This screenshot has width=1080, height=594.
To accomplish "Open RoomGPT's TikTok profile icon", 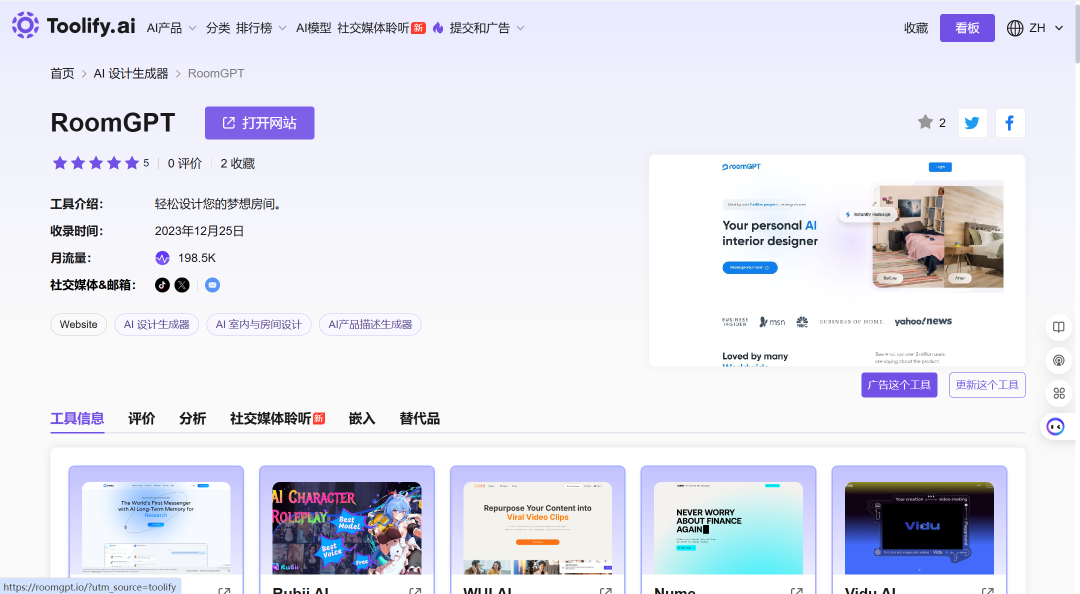I will 162,285.
